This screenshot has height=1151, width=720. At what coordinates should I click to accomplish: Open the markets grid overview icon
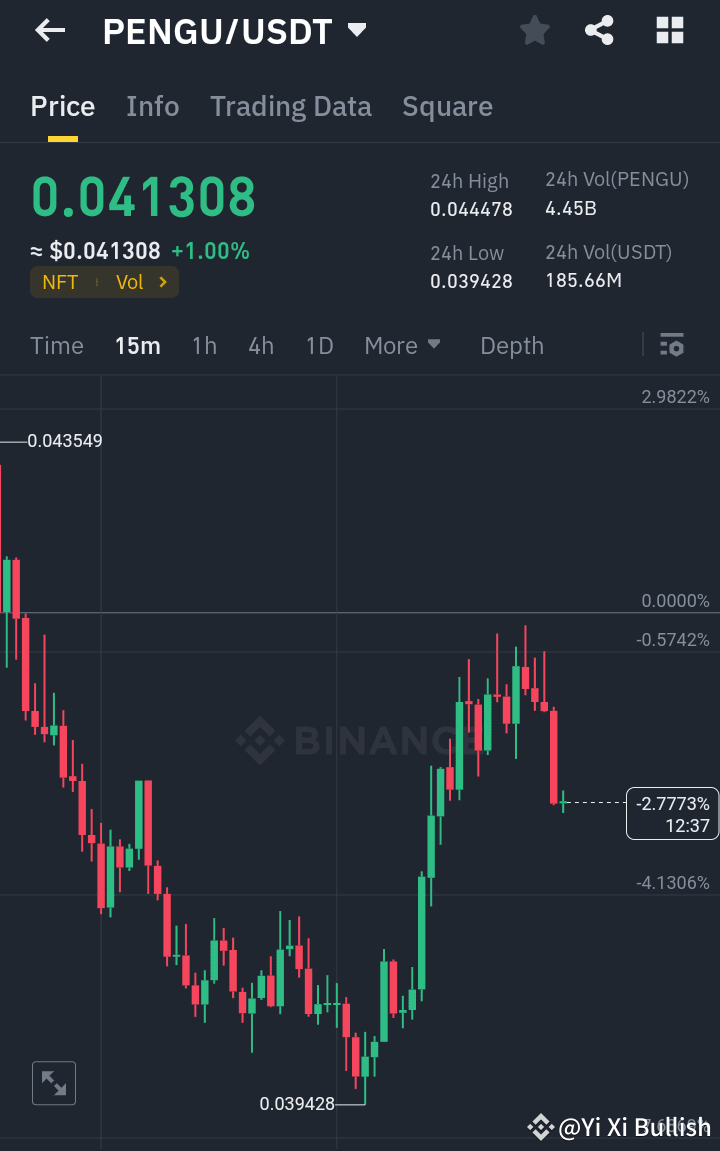(669, 30)
